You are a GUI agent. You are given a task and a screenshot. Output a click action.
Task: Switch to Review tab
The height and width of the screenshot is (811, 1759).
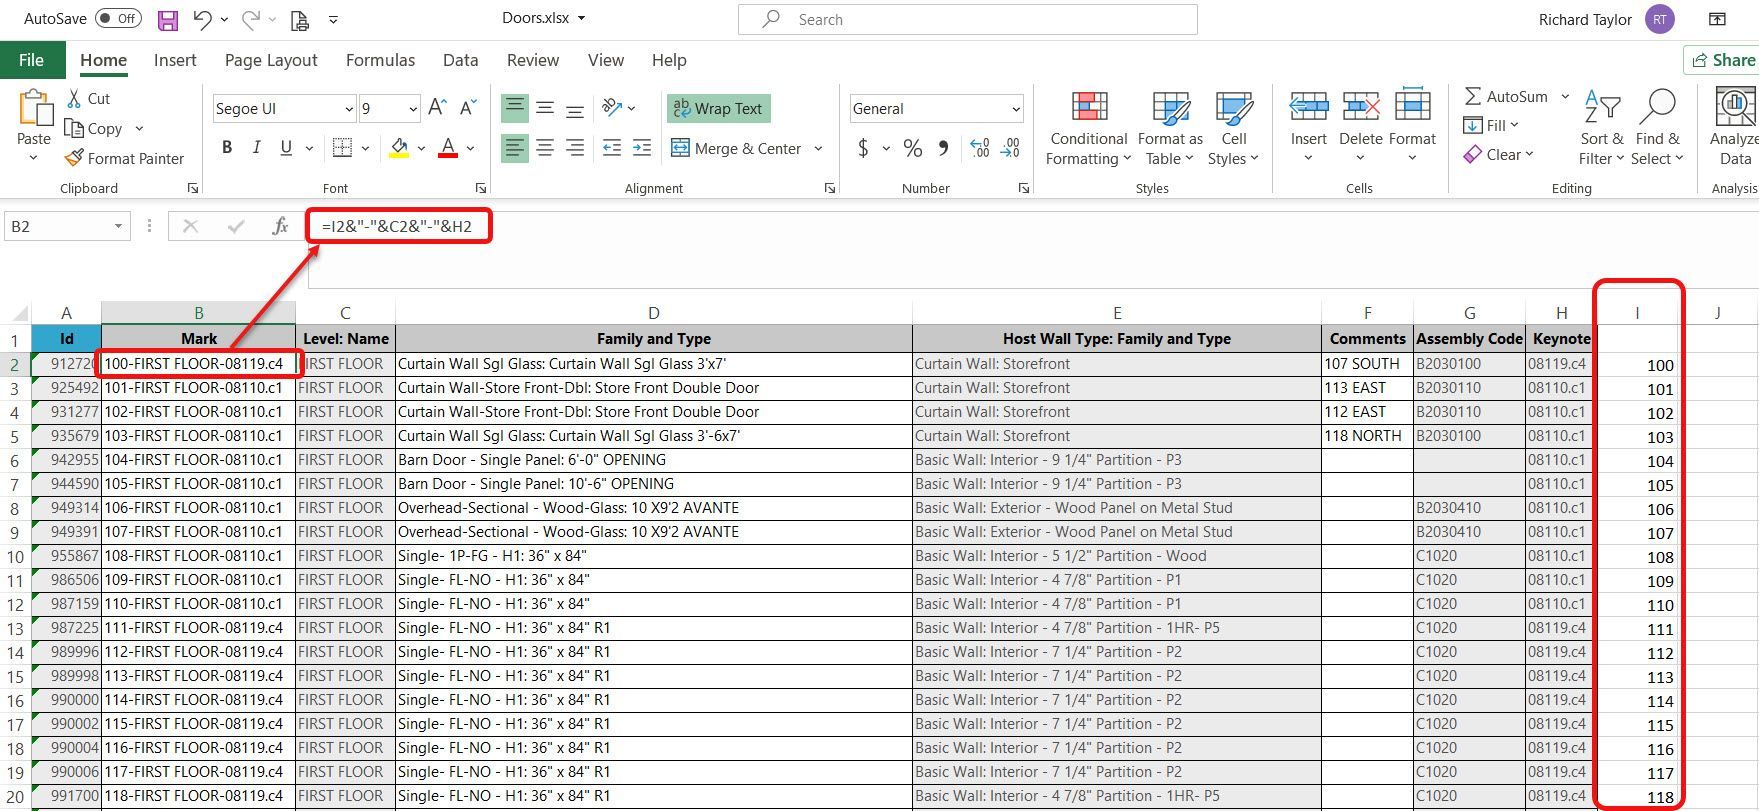coord(533,60)
